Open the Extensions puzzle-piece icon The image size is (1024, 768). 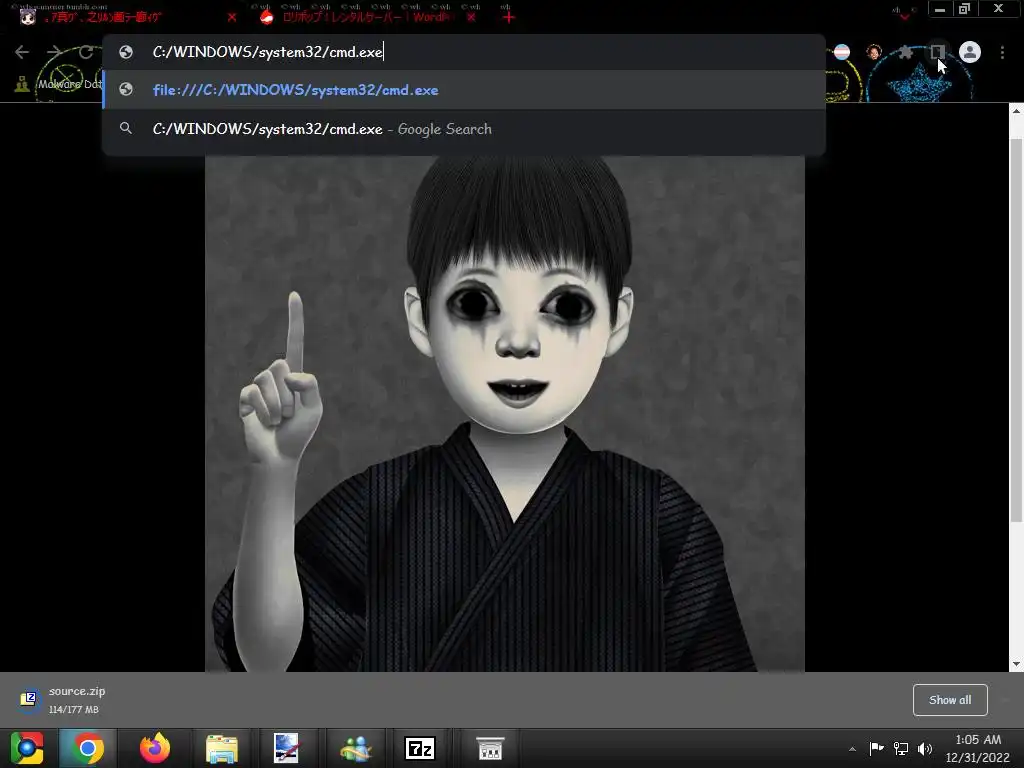pos(905,52)
